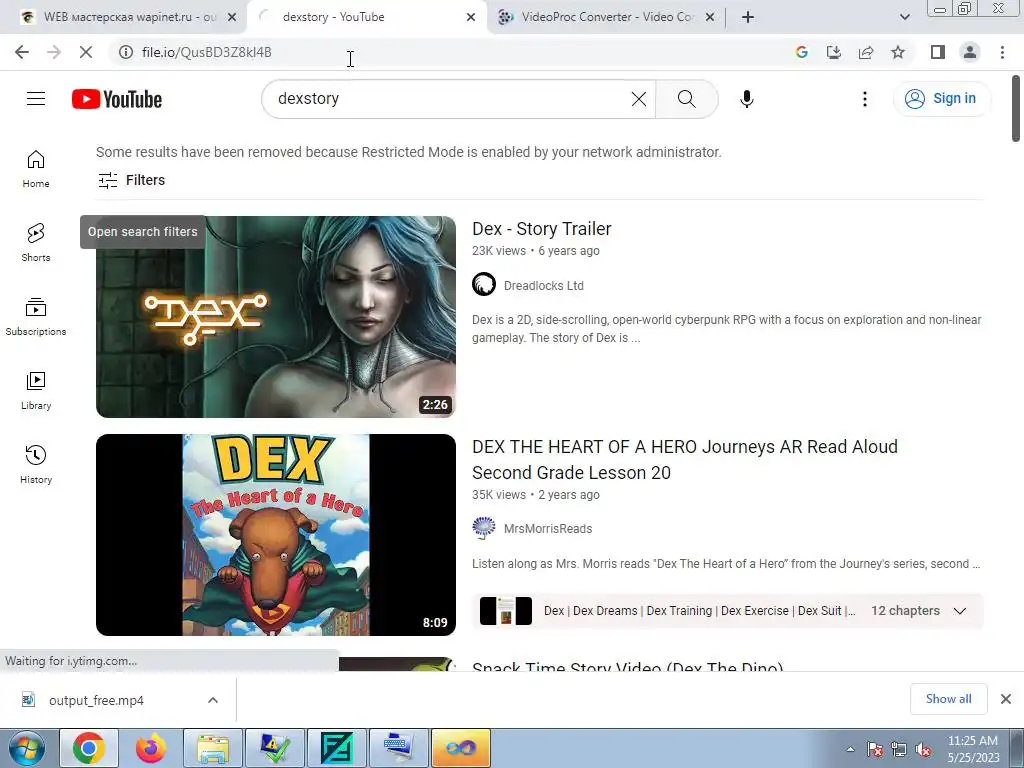Show all downloads
This screenshot has height=768, width=1024.
pos(948,699)
